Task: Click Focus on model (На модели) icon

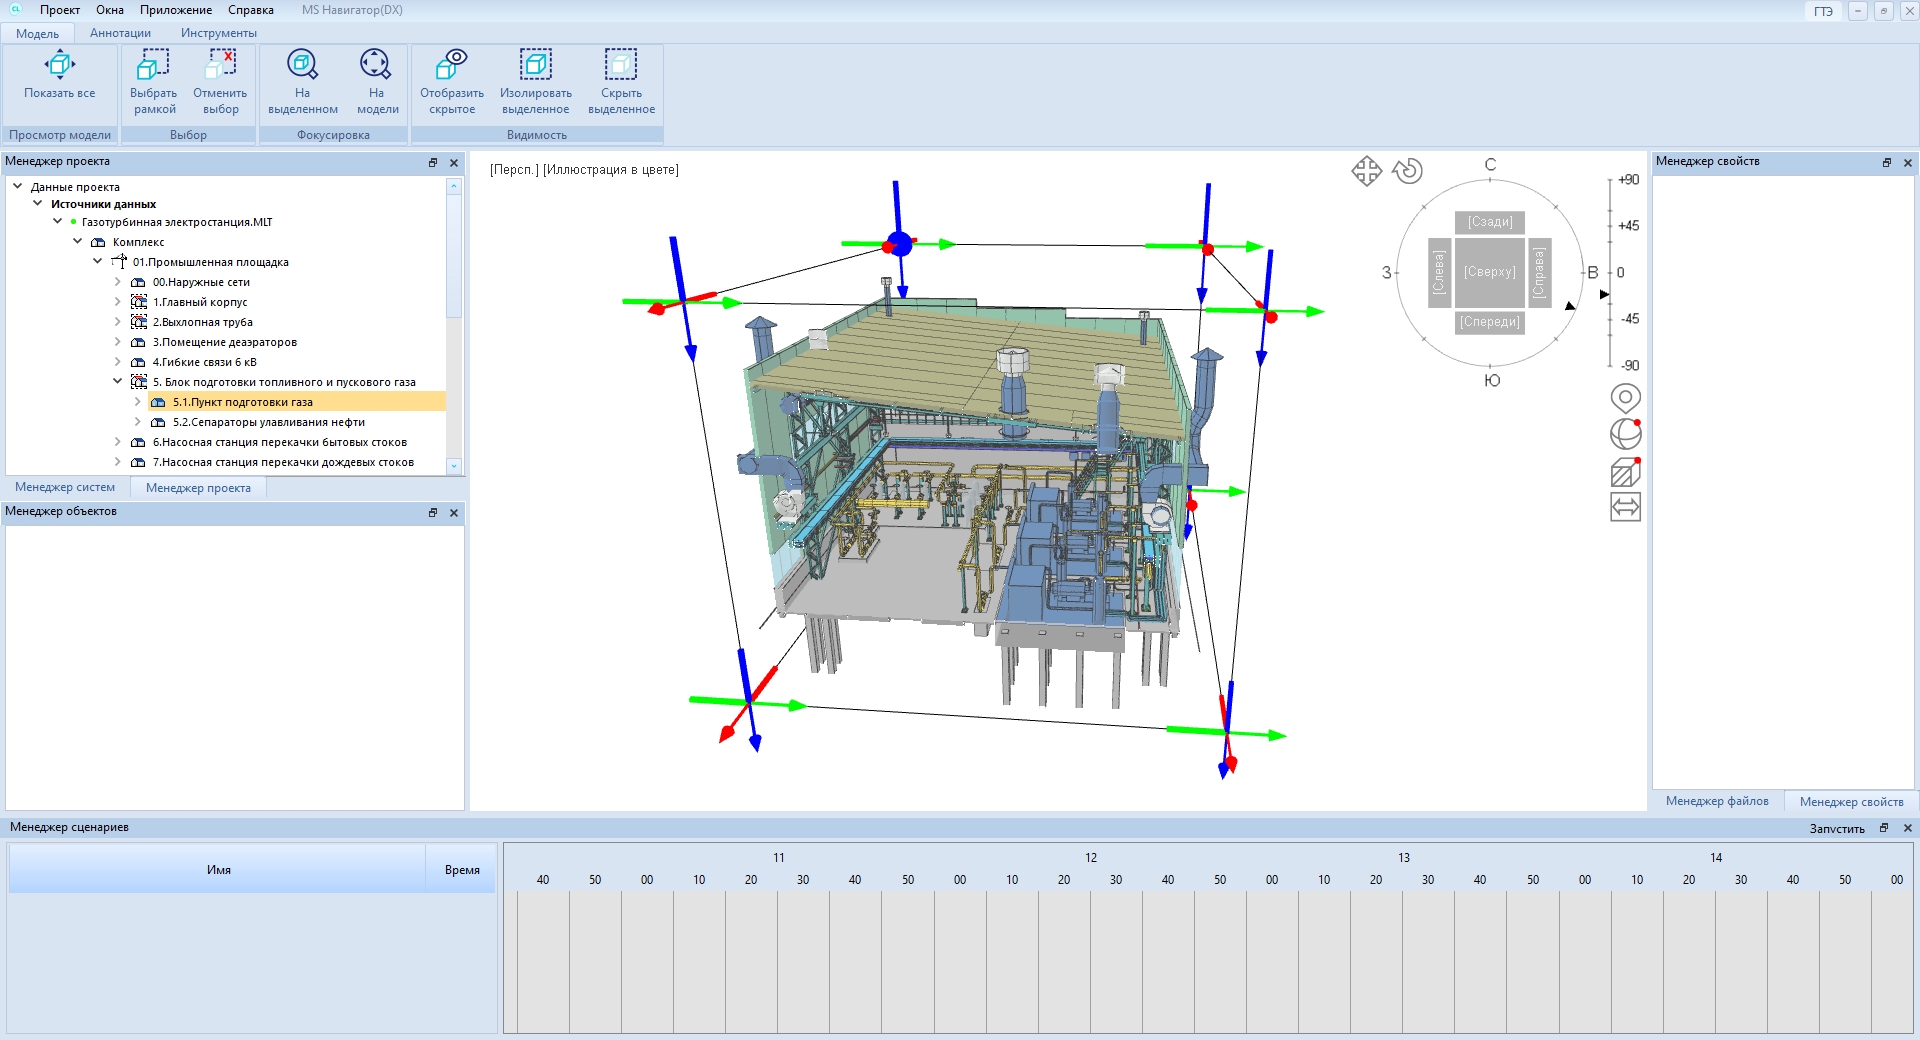Action: (x=376, y=66)
